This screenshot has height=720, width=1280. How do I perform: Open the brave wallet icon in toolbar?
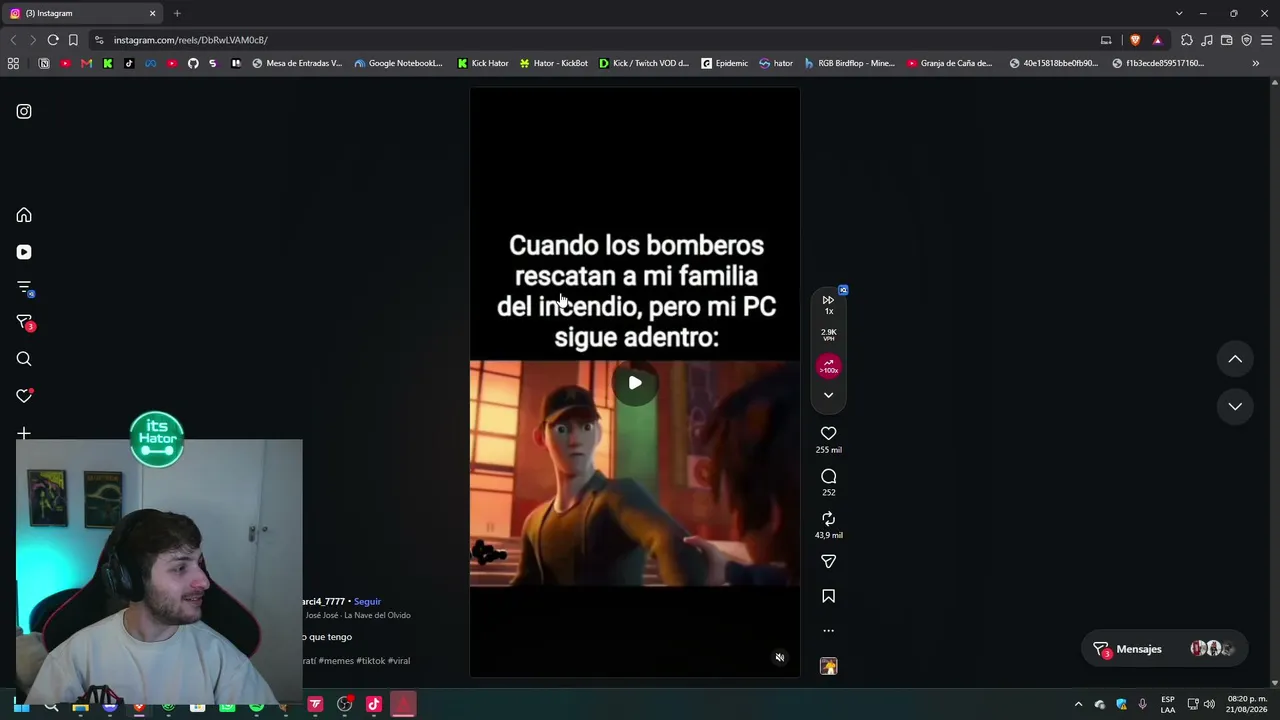[1227, 40]
